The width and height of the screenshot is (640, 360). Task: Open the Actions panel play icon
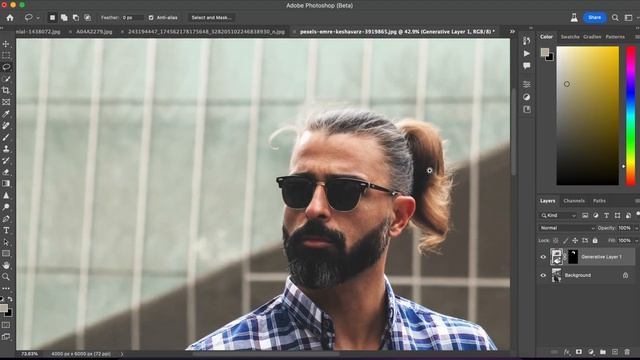click(527, 53)
